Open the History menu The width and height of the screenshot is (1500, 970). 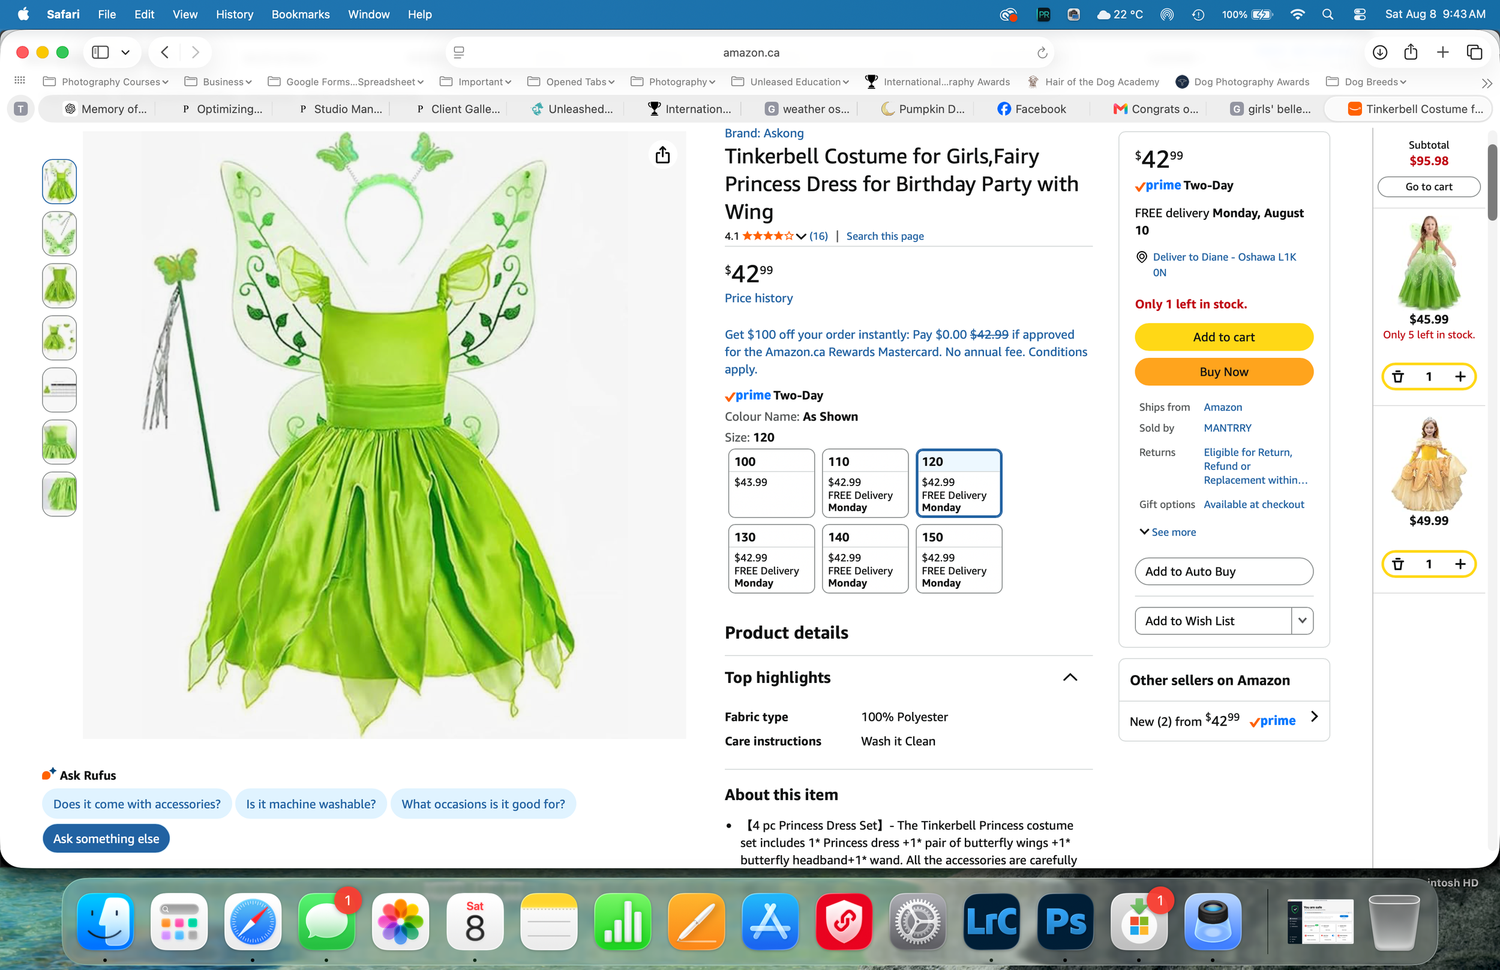coord(234,14)
